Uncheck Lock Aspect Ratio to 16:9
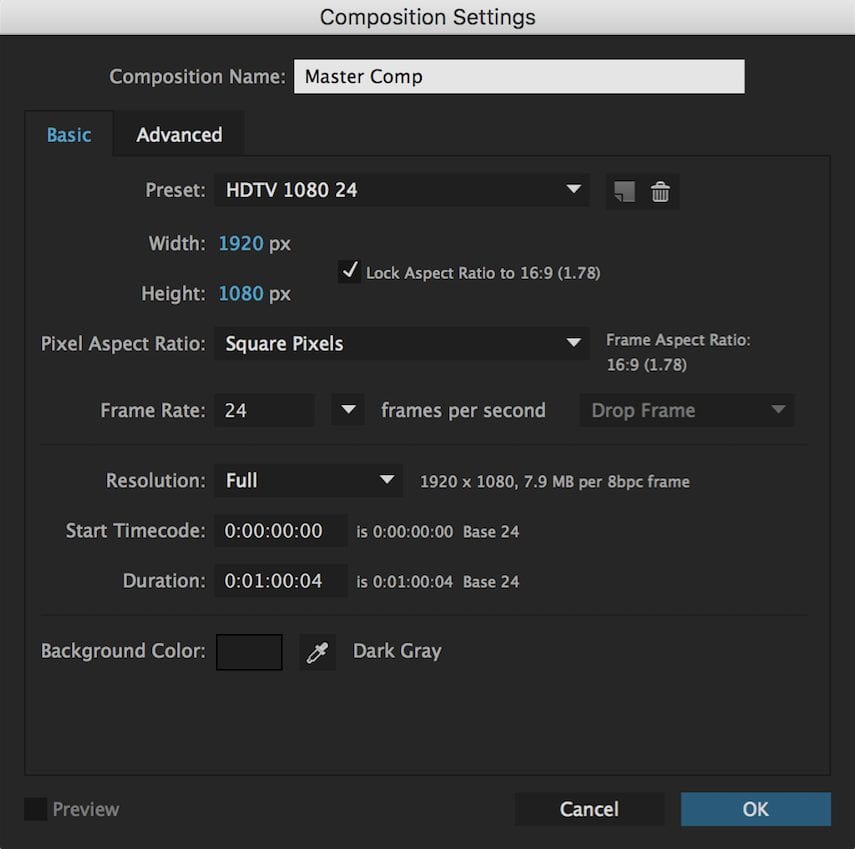This screenshot has height=849, width=855. (x=349, y=271)
